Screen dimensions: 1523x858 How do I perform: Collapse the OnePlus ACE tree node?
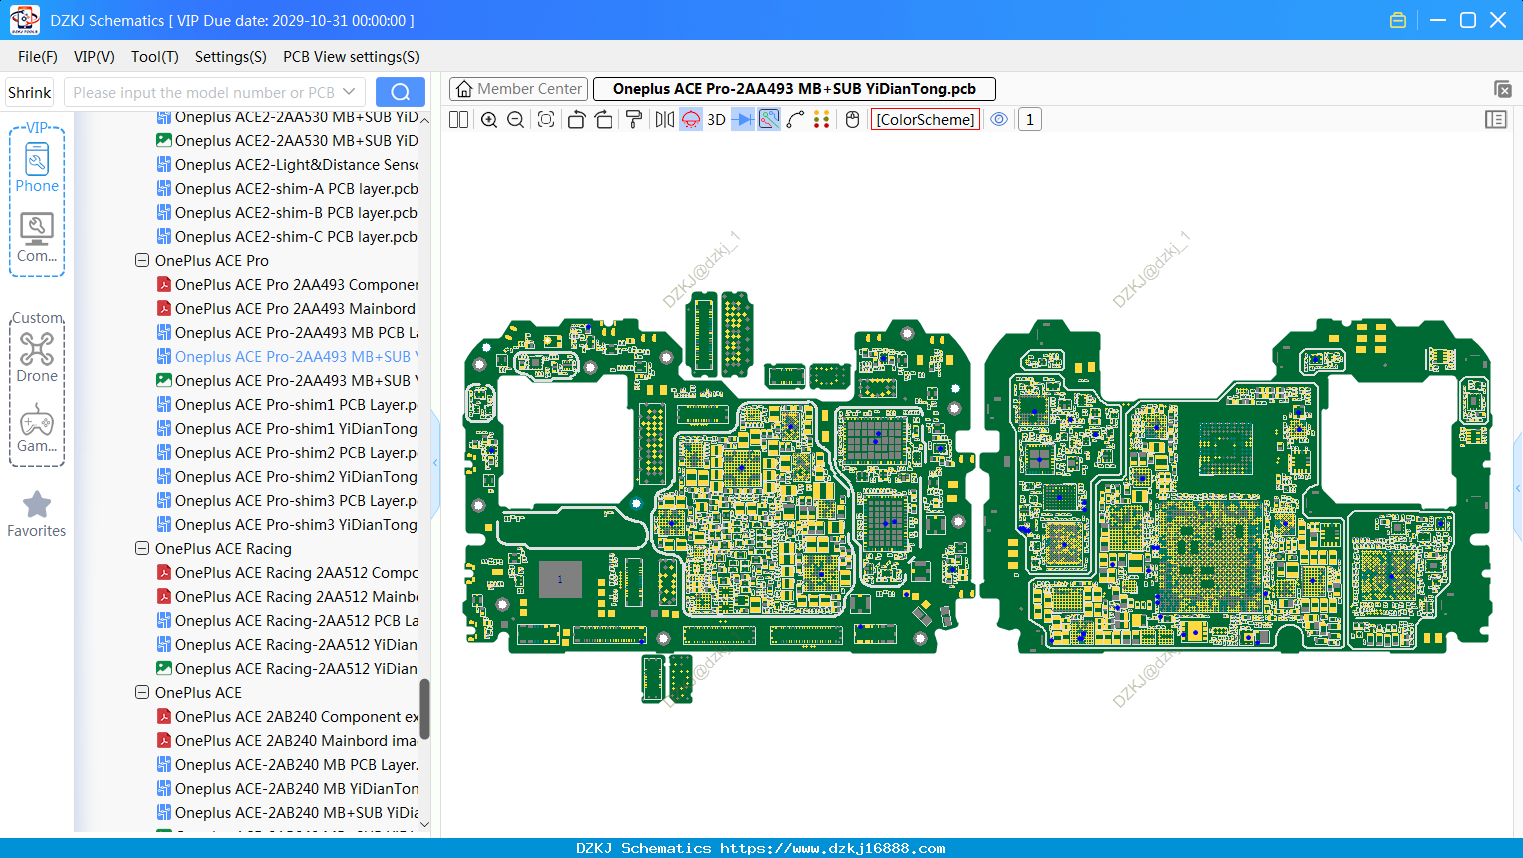click(x=142, y=692)
